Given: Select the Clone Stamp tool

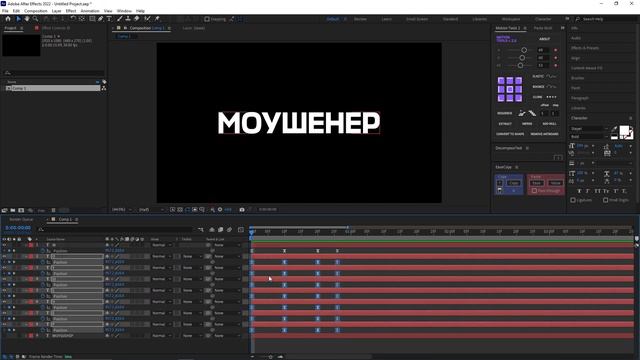Looking at the screenshot, I should (x=128, y=19).
